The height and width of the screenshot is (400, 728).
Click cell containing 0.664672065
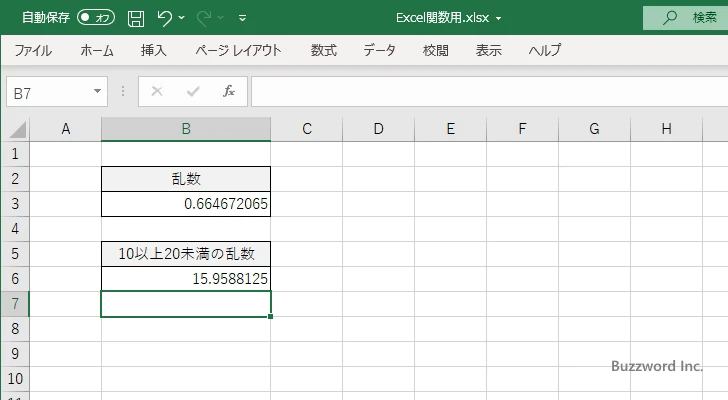tap(186, 204)
